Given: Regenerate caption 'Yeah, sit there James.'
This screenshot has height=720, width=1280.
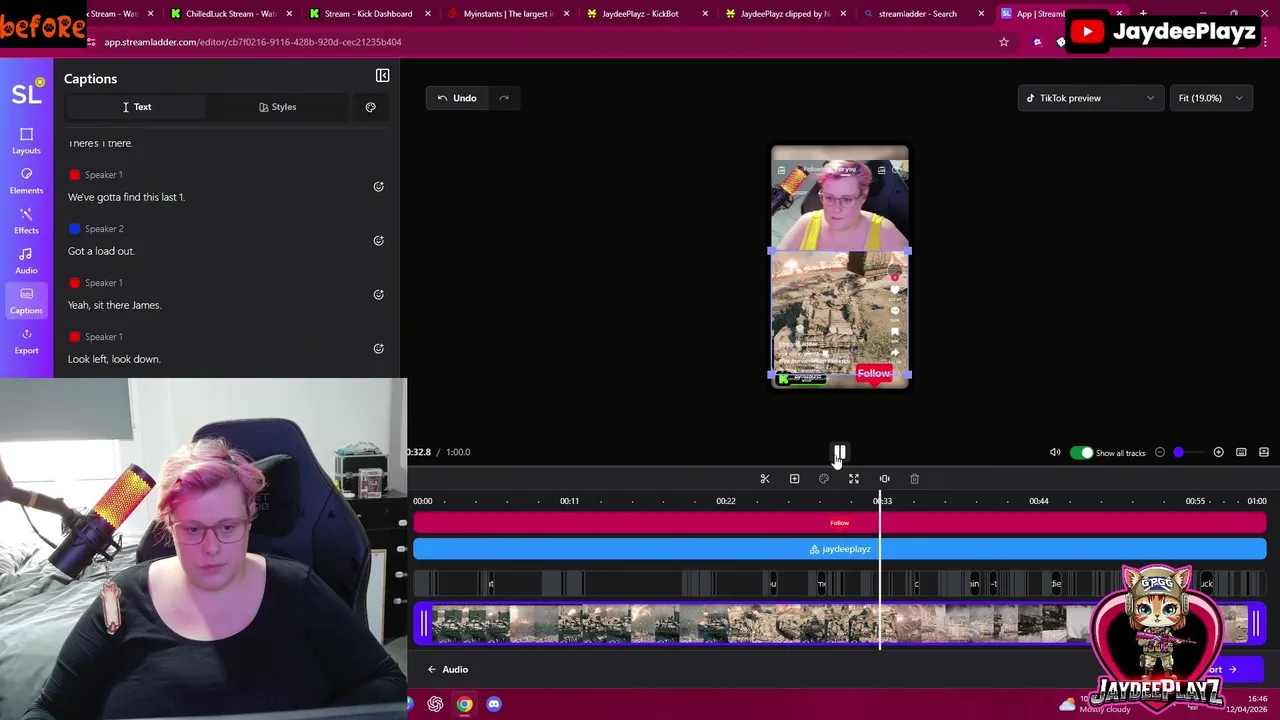Looking at the screenshot, I should (x=378, y=295).
